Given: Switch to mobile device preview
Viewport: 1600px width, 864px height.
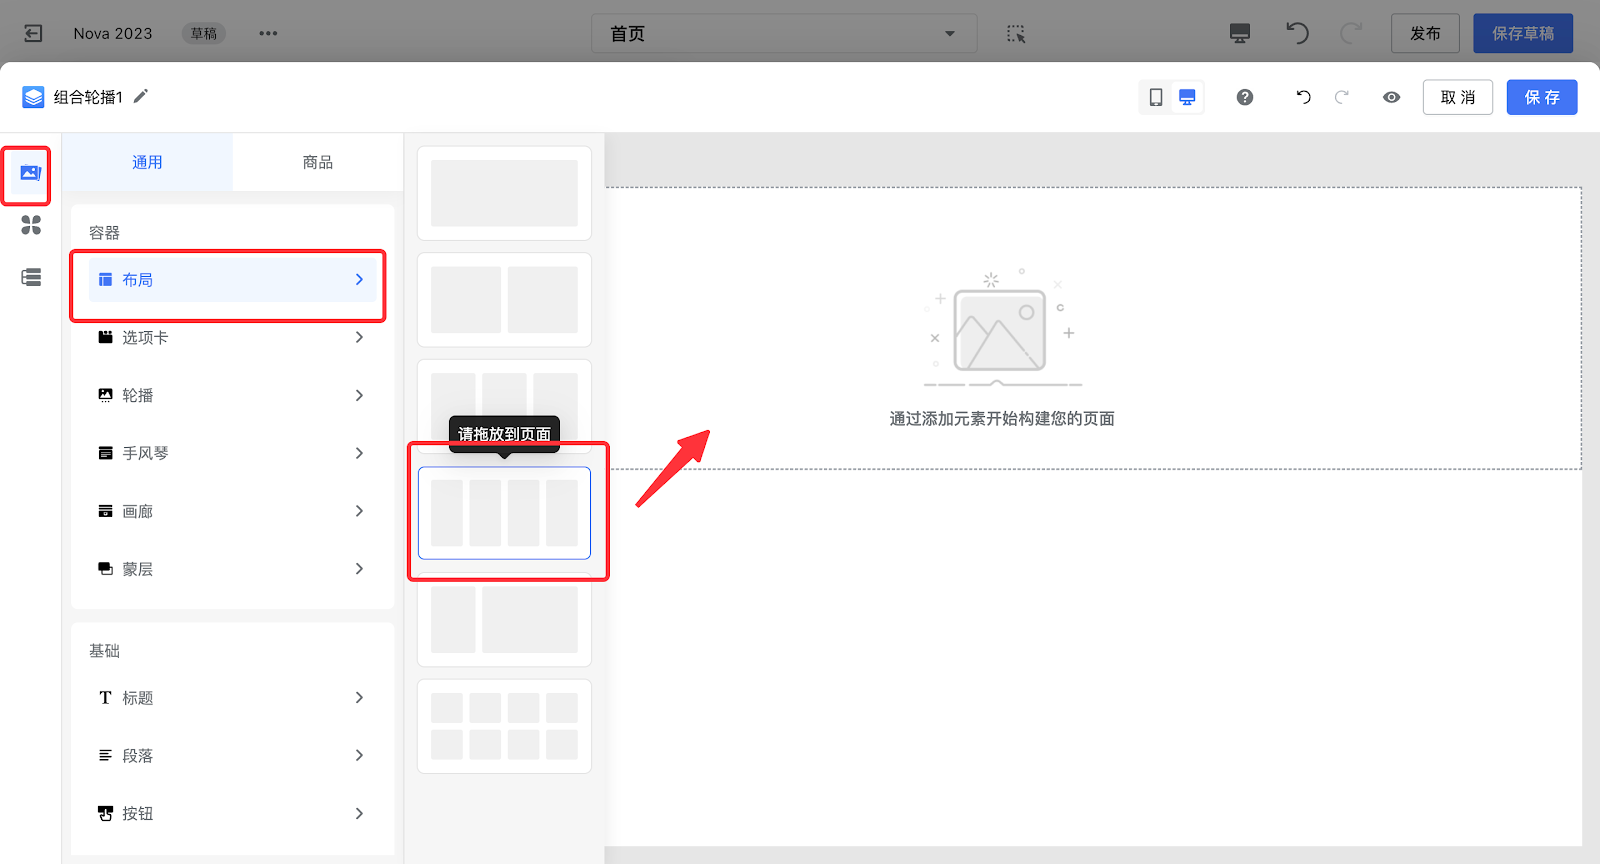Looking at the screenshot, I should point(1156,97).
